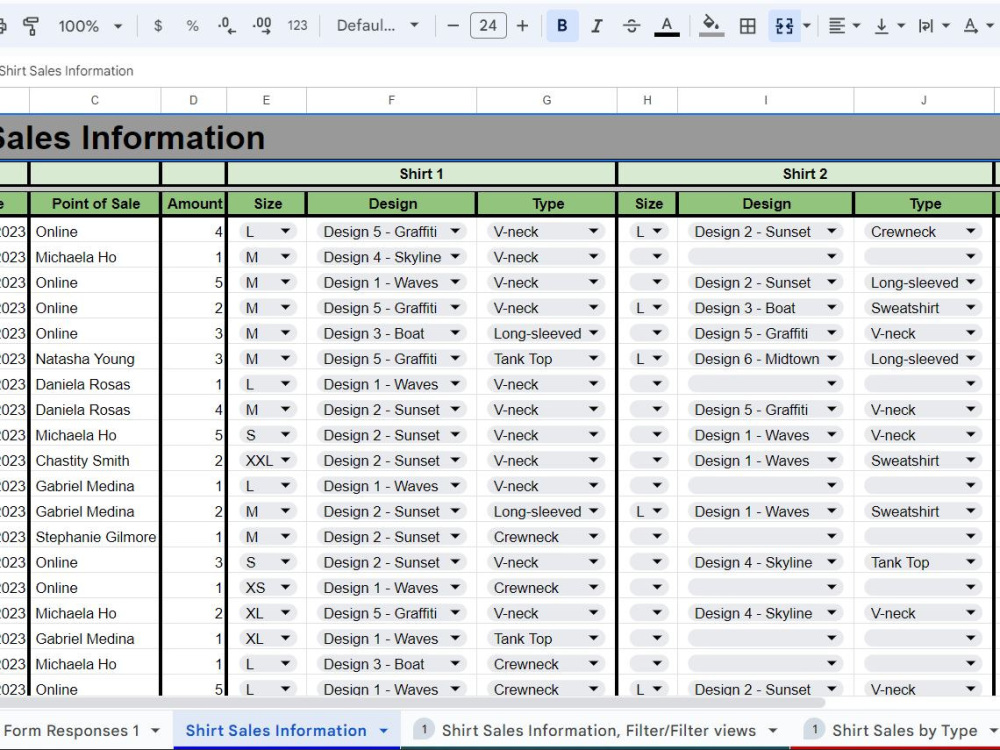Open horizontal align options

tap(837, 26)
